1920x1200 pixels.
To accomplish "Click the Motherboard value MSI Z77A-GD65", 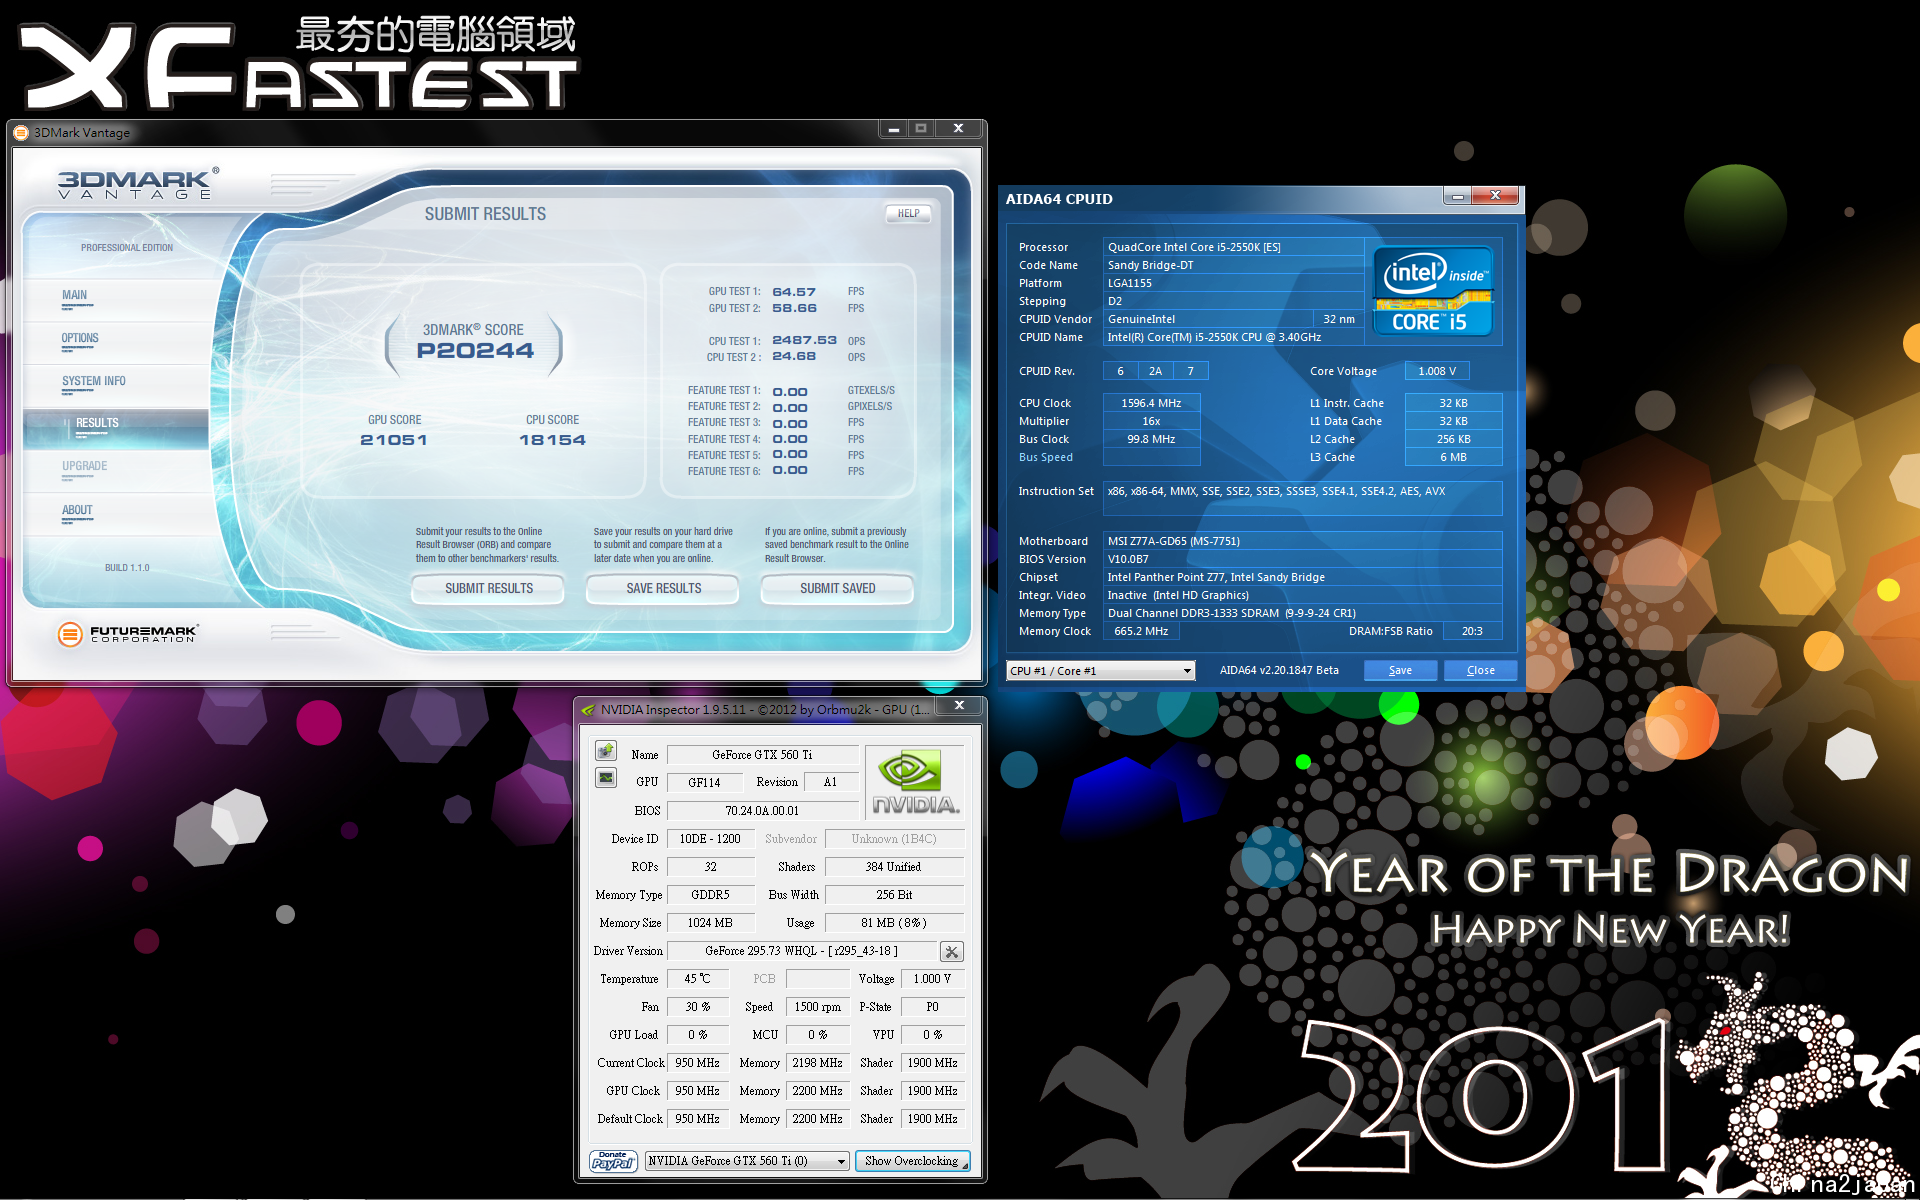I will (1302, 541).
